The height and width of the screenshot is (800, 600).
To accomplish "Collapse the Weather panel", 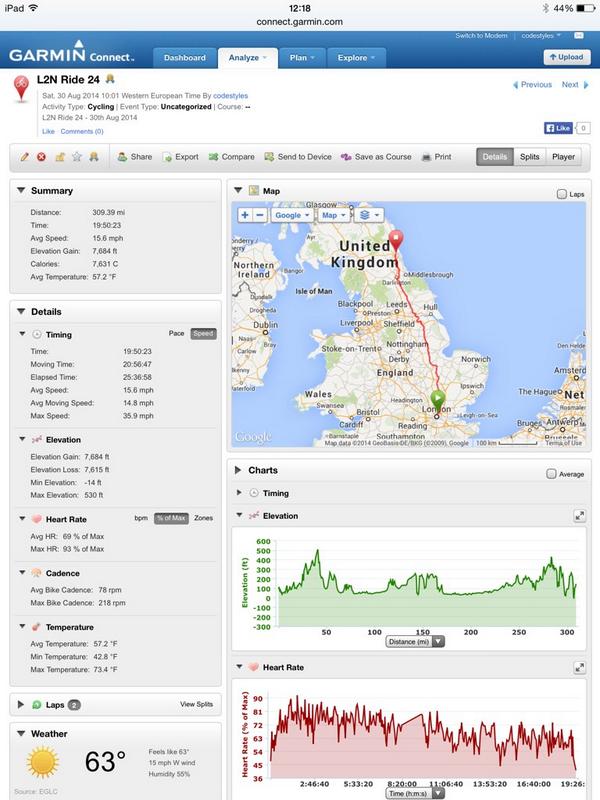I will 21,734.
